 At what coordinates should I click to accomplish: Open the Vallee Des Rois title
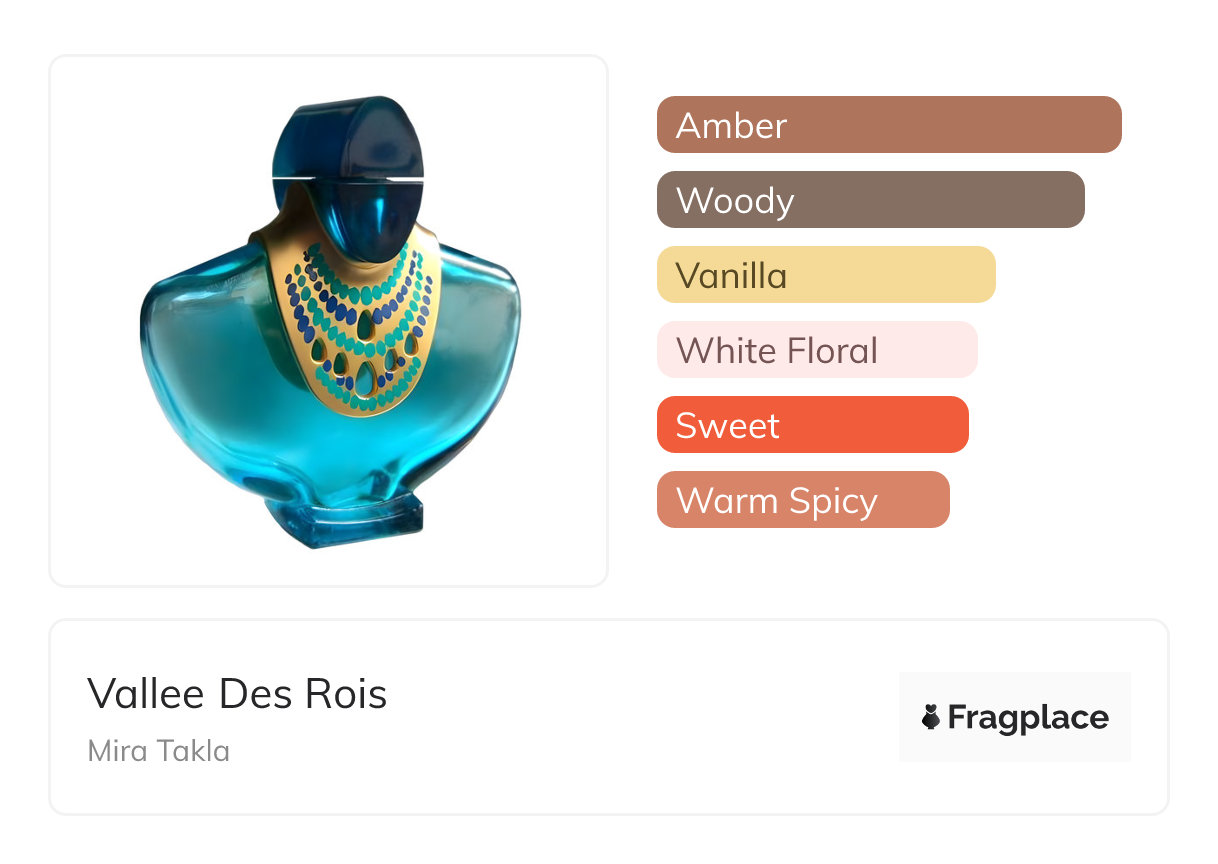point(237,693)
